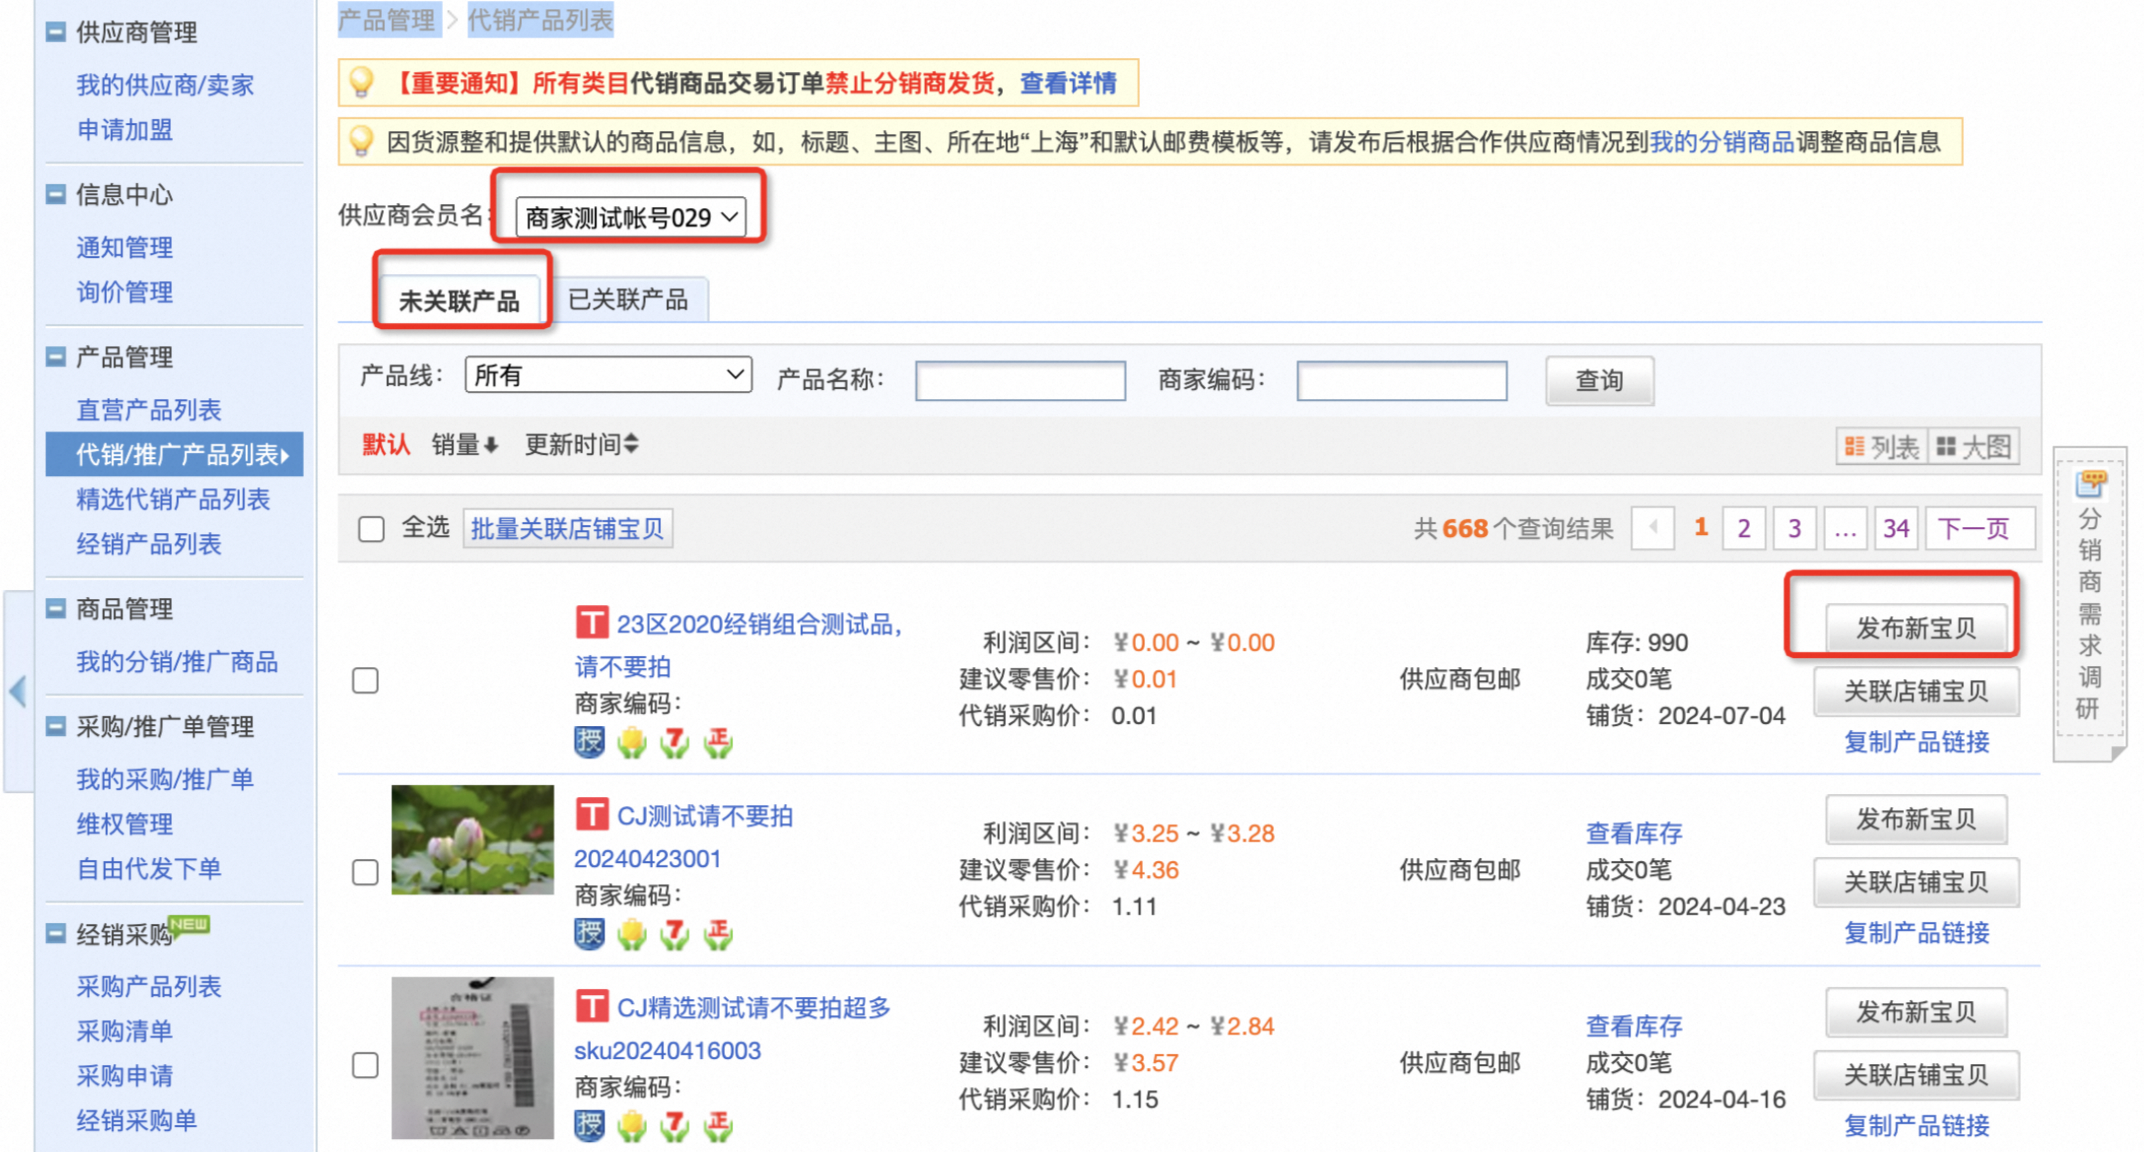Click 关联店铺宝贝 for CJ测试请不要拍
Image resolution: width=2144 pixels, height=1152 pixels.
pos(1916,882)
